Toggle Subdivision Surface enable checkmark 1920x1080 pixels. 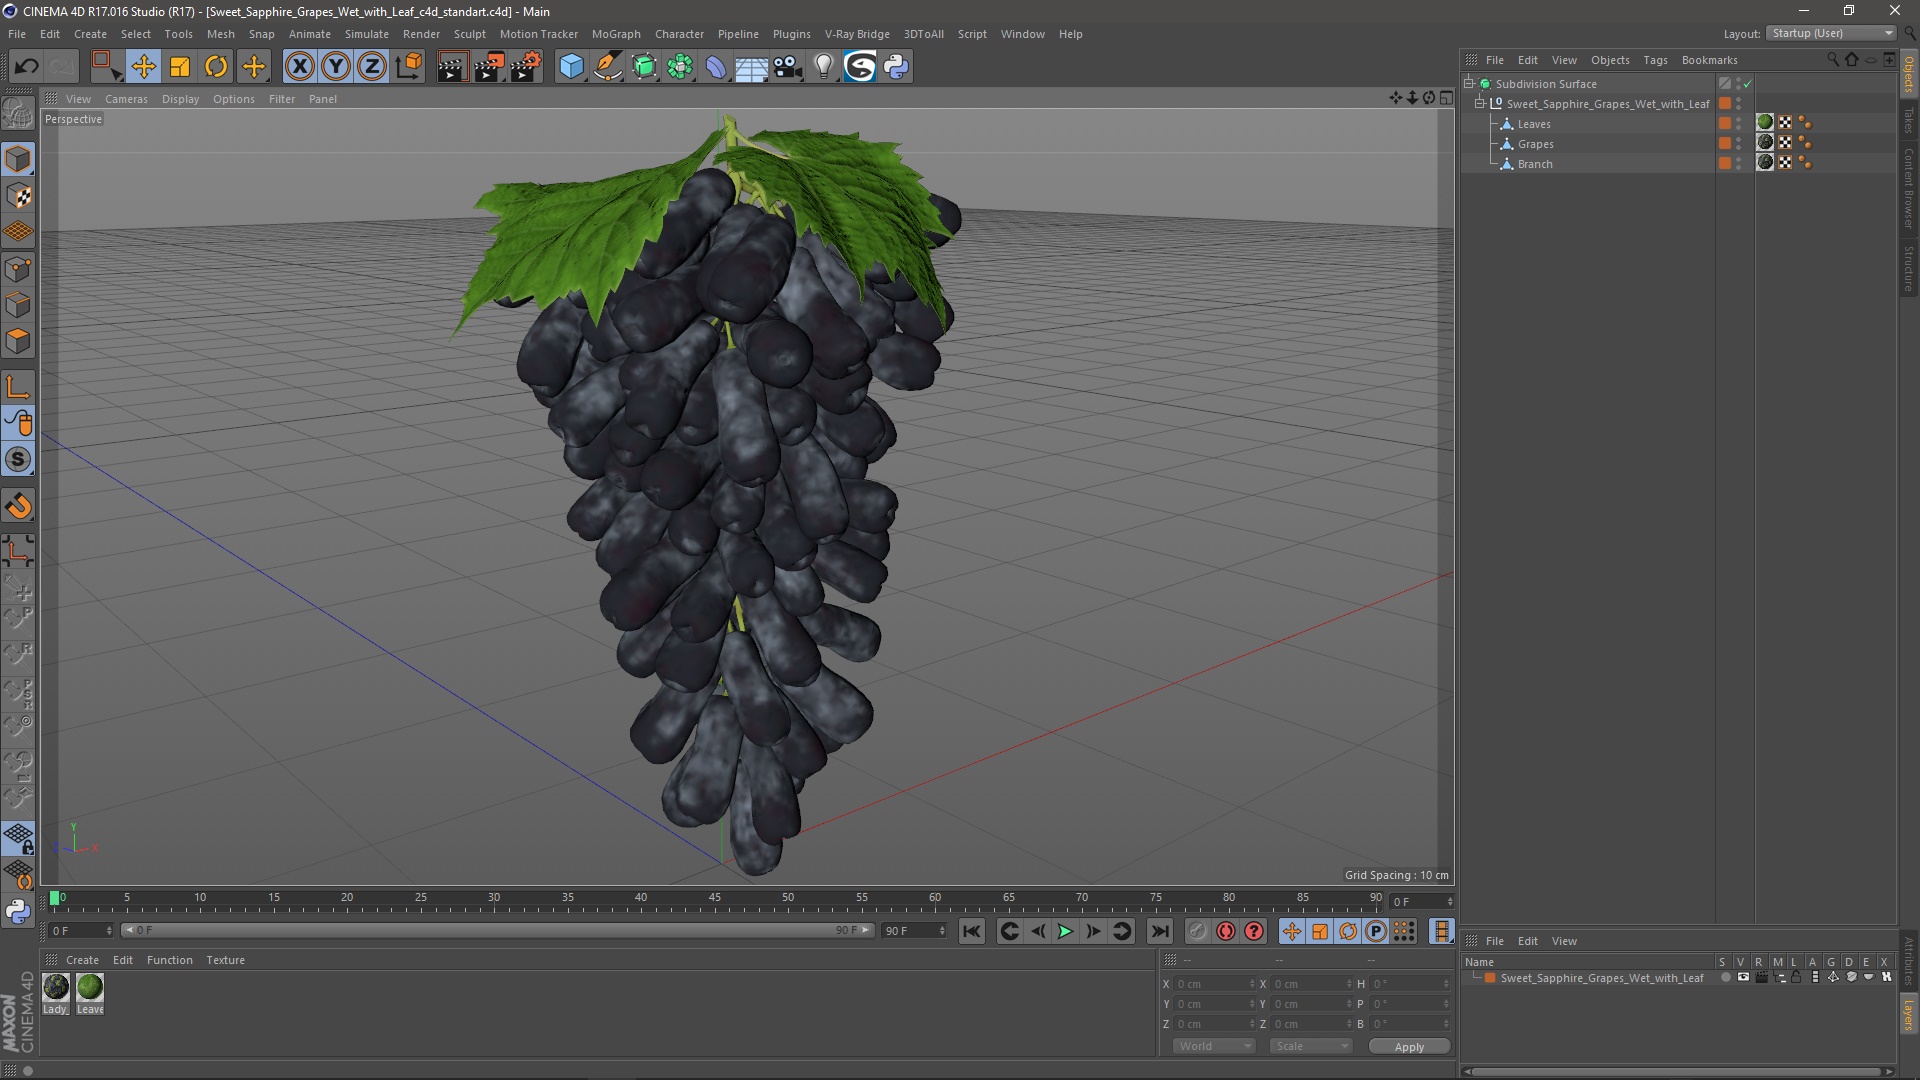1747,84
